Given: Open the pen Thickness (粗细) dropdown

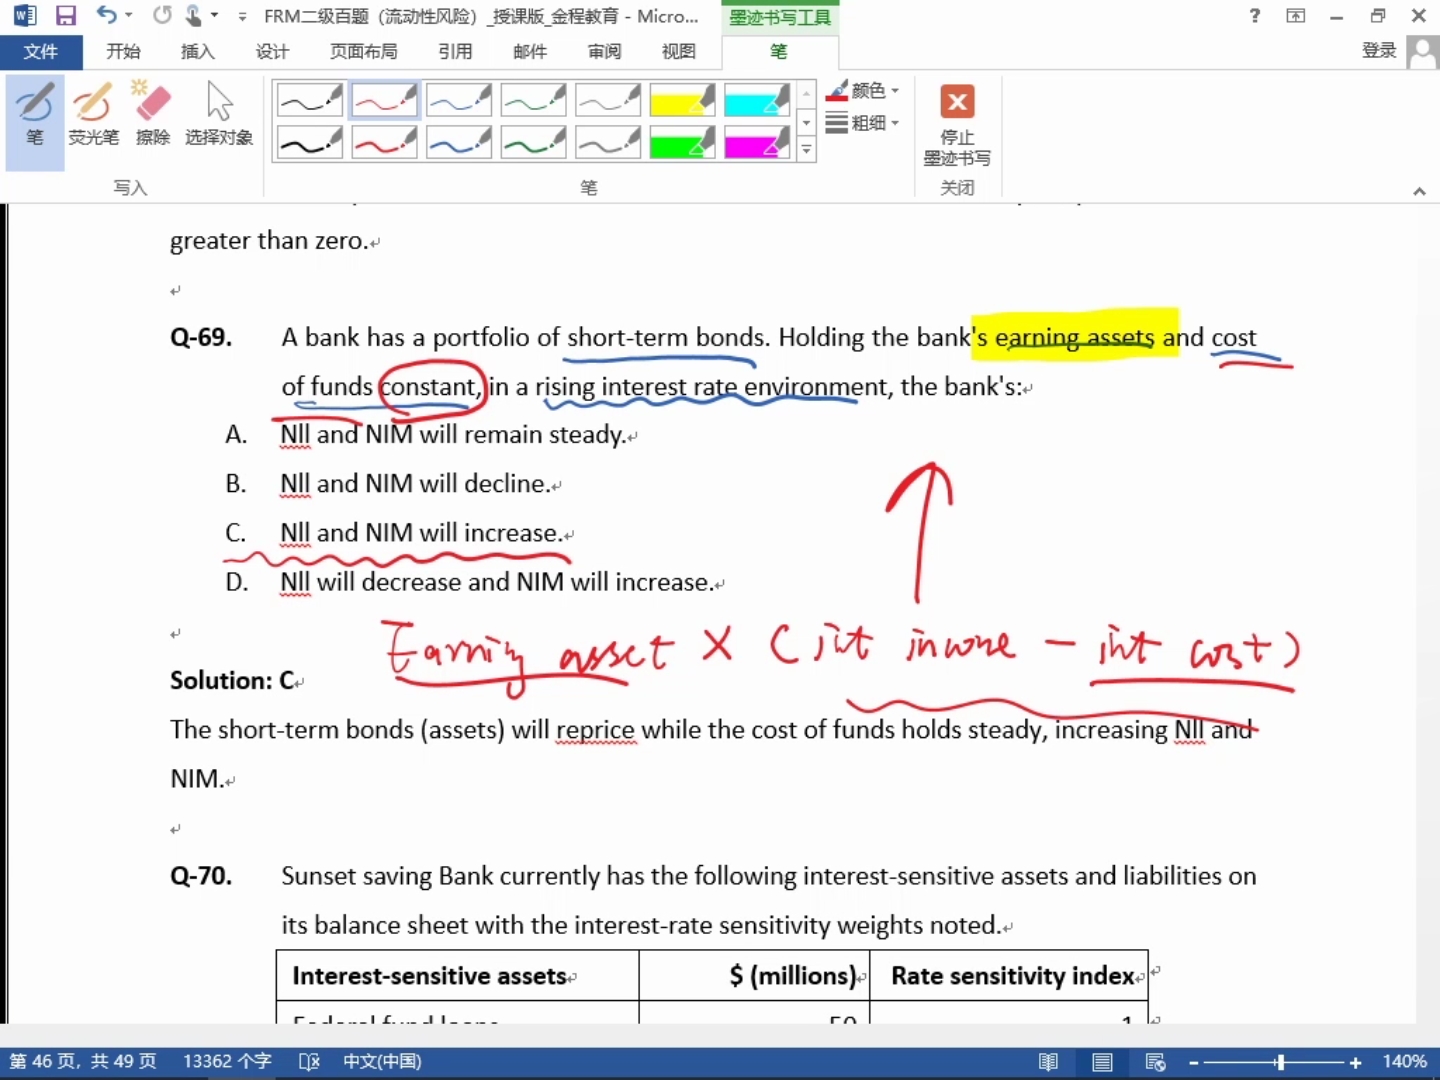Looking at the screenshot, I should [863, 123].
